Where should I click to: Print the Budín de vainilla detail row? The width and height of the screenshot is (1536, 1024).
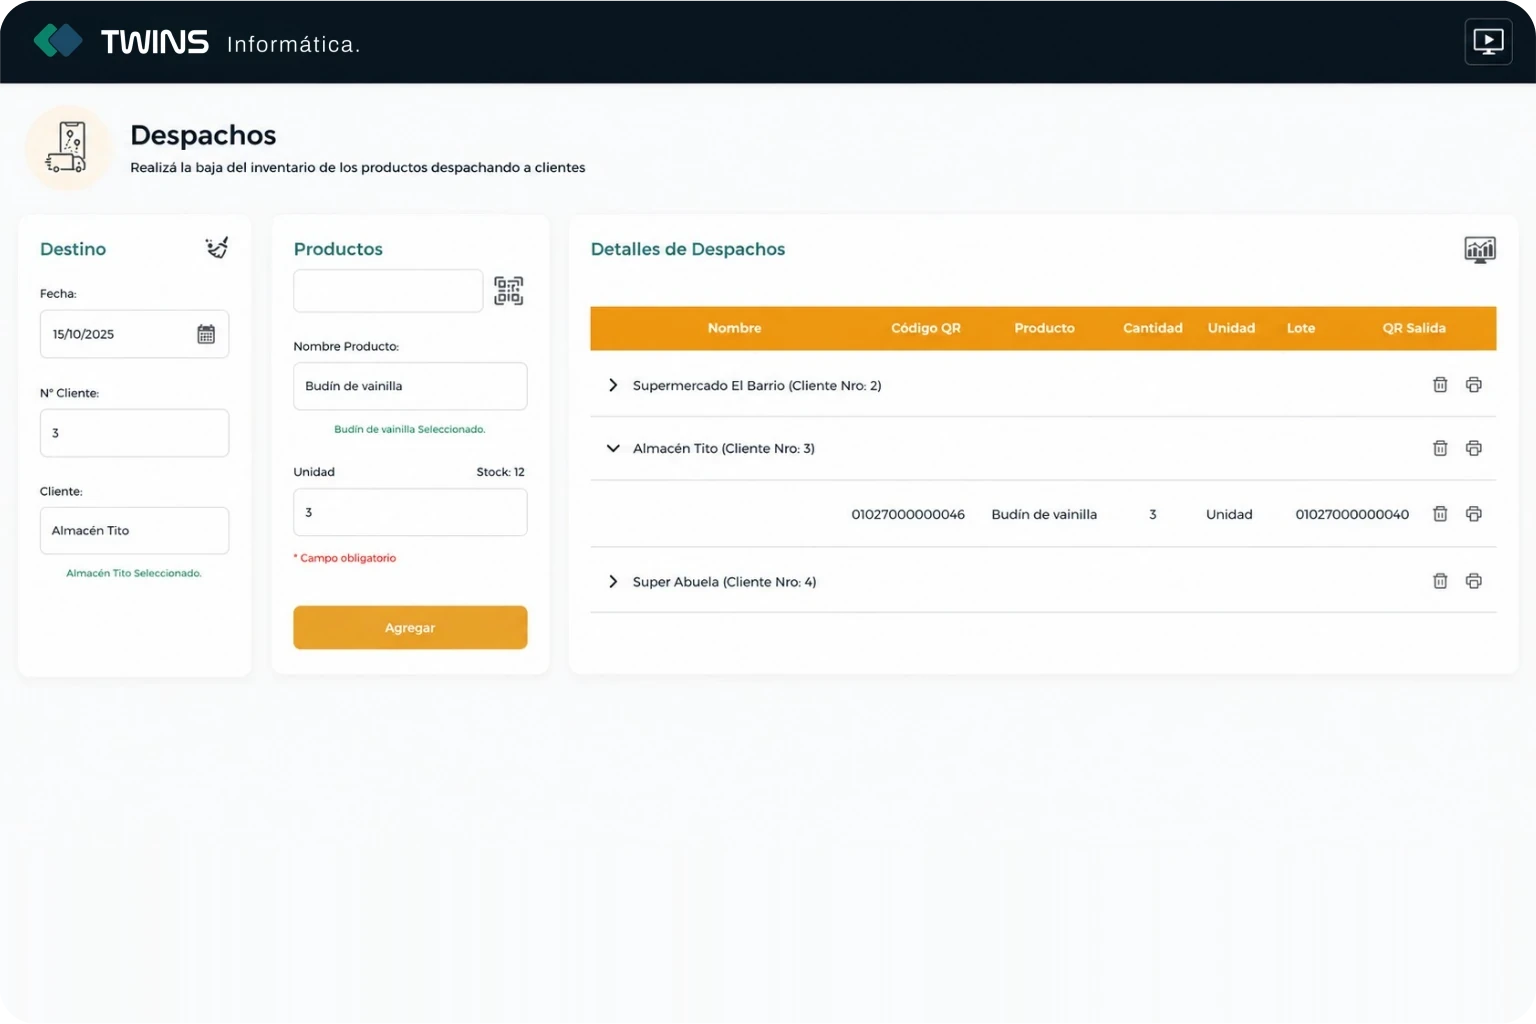click(x=1474, y=514)
